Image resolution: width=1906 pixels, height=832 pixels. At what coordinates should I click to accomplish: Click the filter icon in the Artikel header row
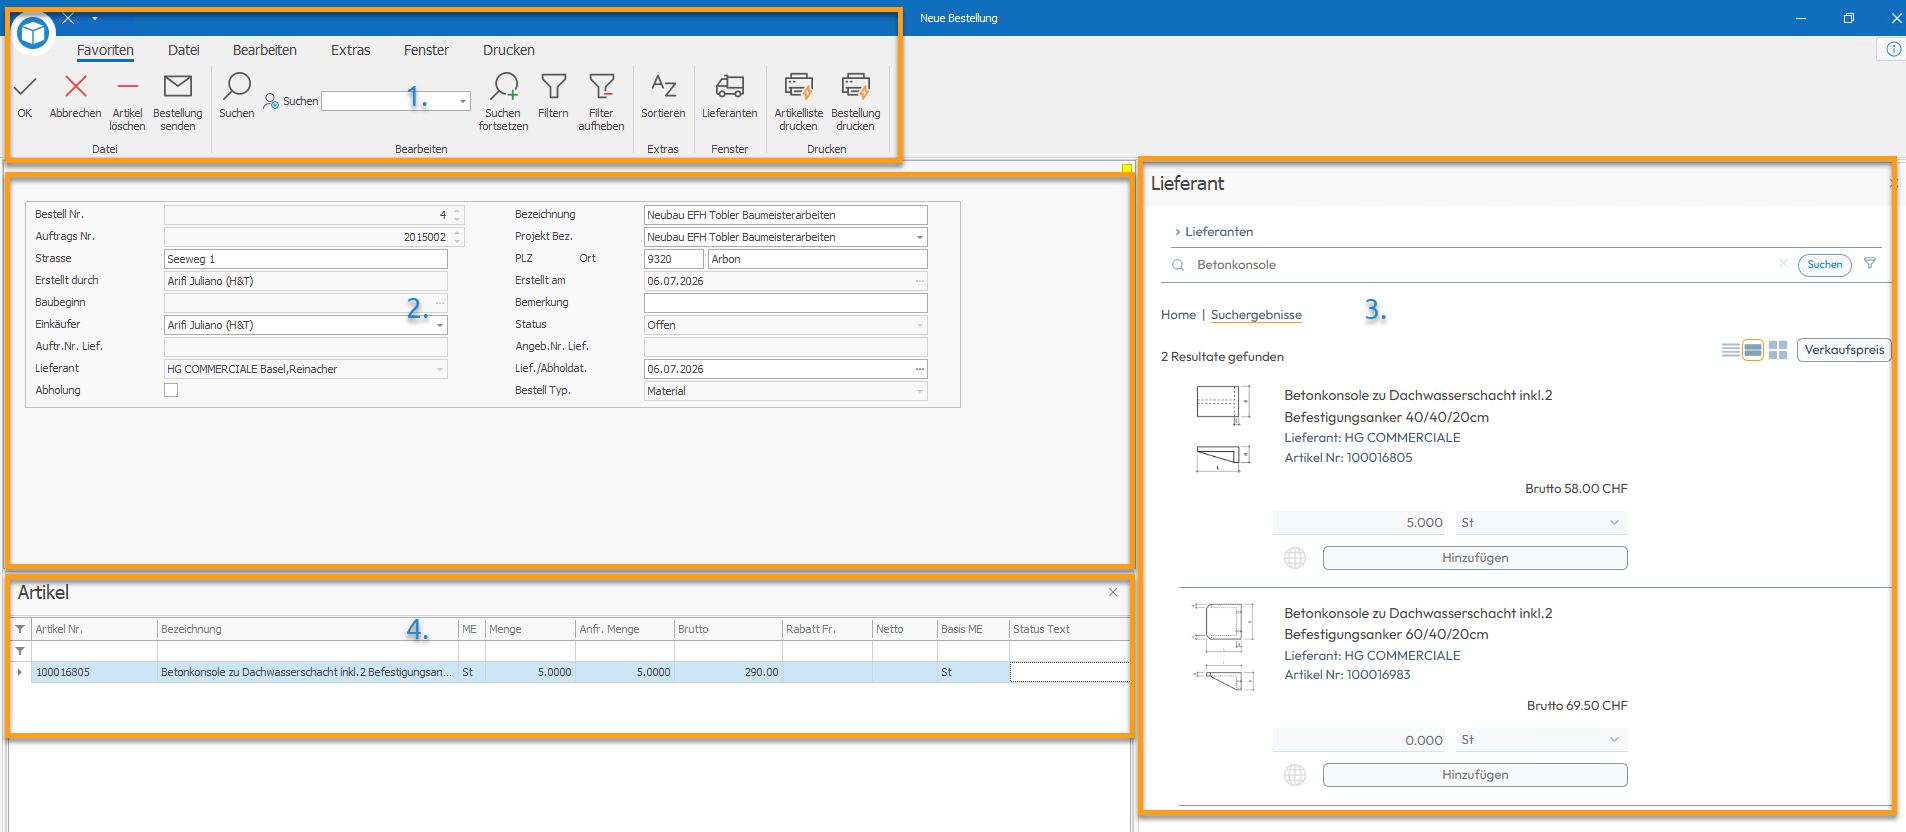[x=20, y=629]
